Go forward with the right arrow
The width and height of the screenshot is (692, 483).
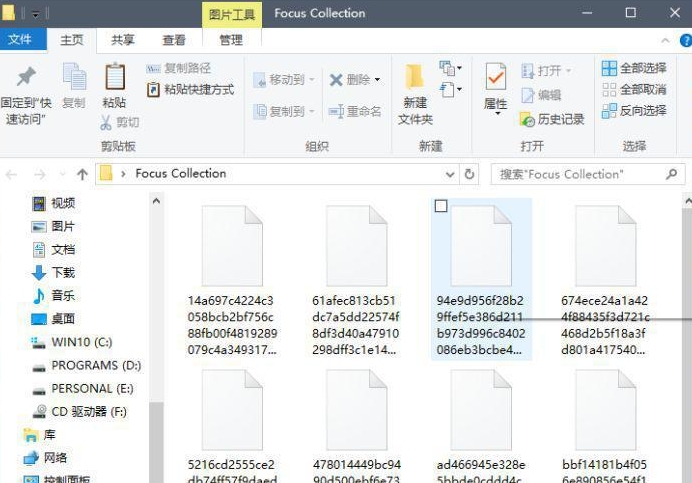click(x=40, y=175)
